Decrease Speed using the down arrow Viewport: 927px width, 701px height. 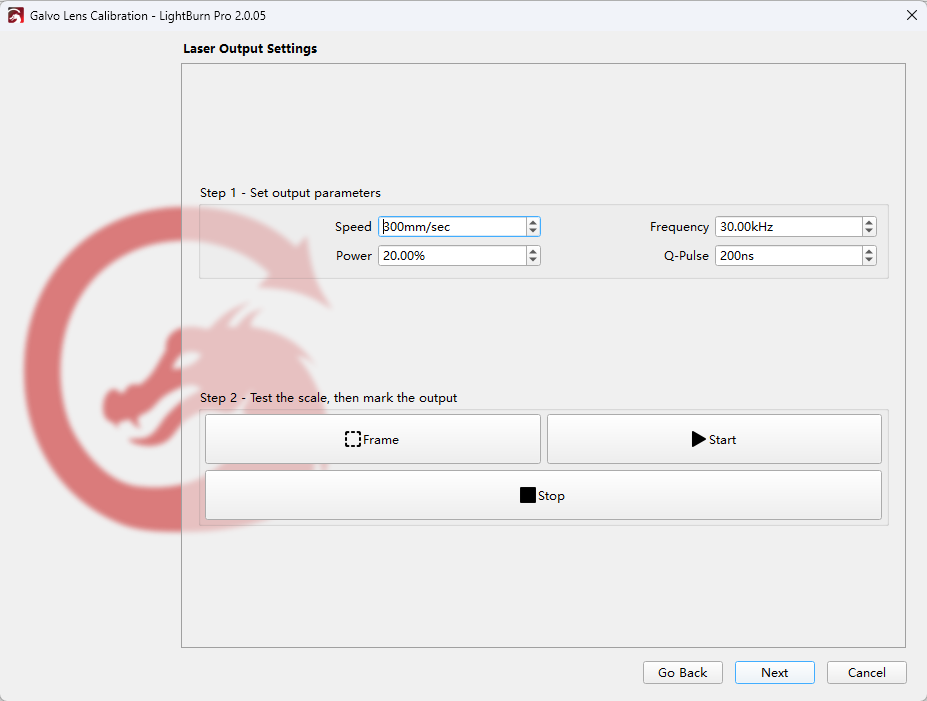pyautogui.click(x=533, y=232)
